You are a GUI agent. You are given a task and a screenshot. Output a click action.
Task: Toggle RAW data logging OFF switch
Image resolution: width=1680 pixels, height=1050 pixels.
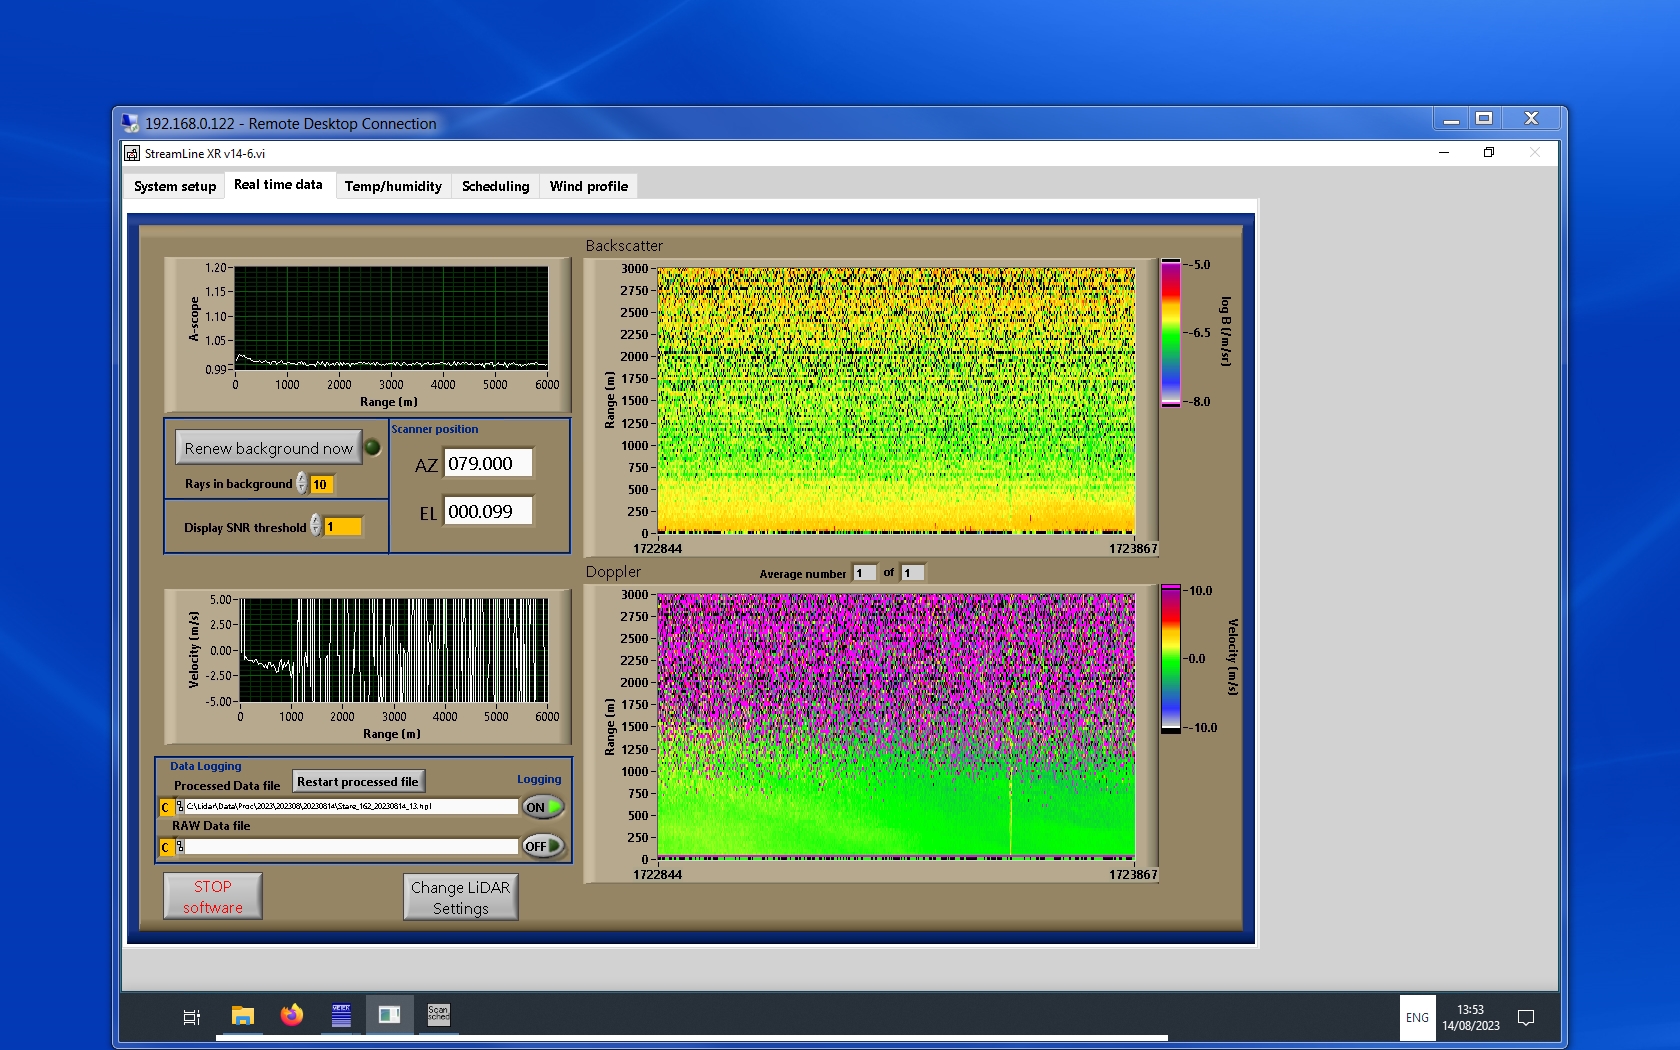point(543,846)
